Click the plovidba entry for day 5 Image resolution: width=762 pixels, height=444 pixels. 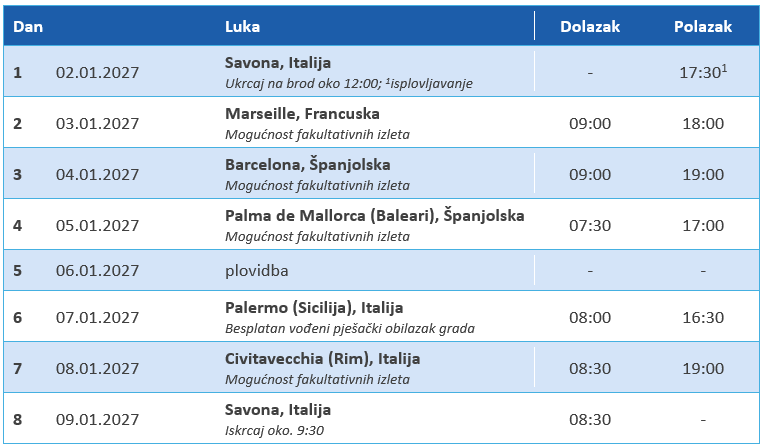[x=257, y=271]
